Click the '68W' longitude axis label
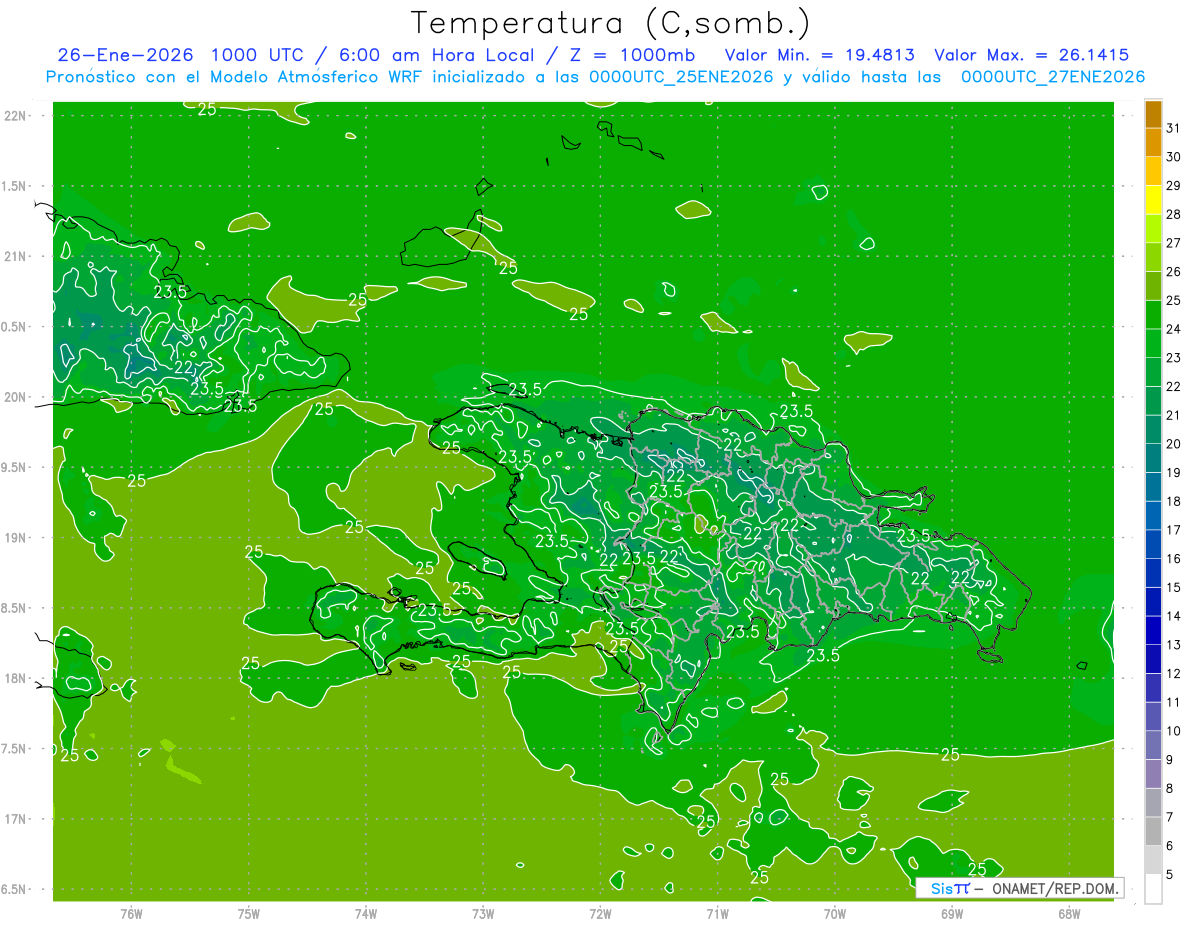This screenshot has width=1200, height=927. (x=1069, y=914)
